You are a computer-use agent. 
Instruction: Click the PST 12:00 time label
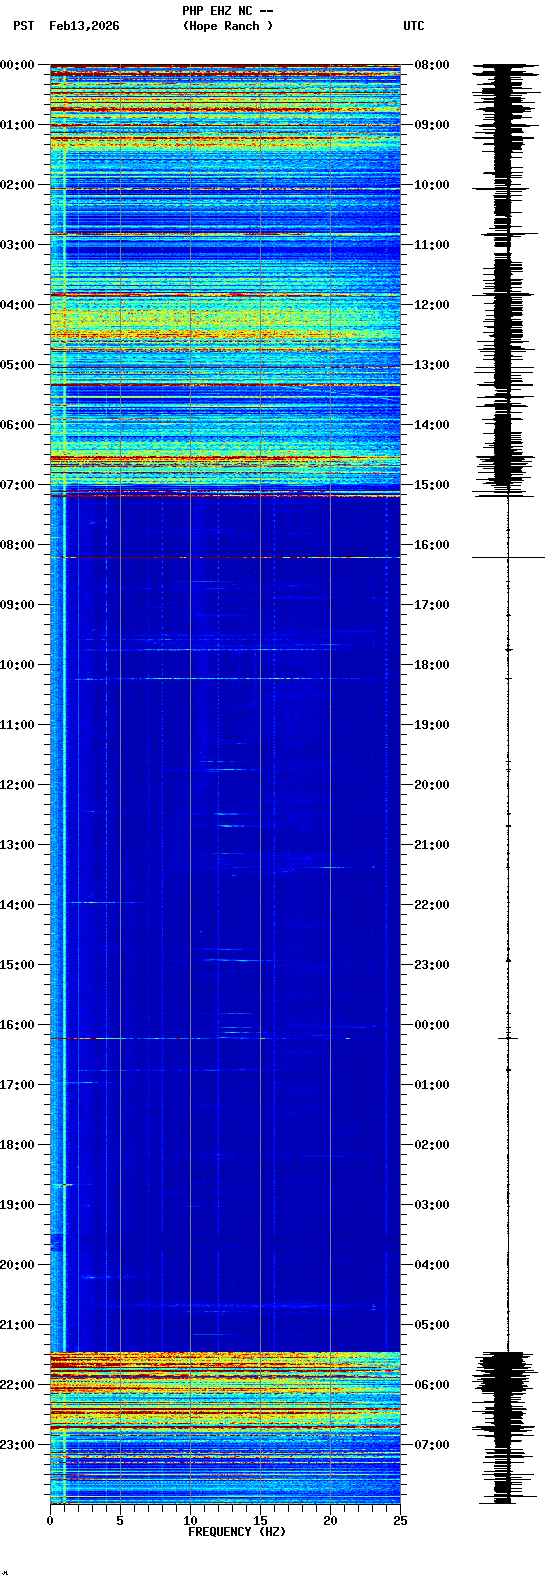point(18,785)
